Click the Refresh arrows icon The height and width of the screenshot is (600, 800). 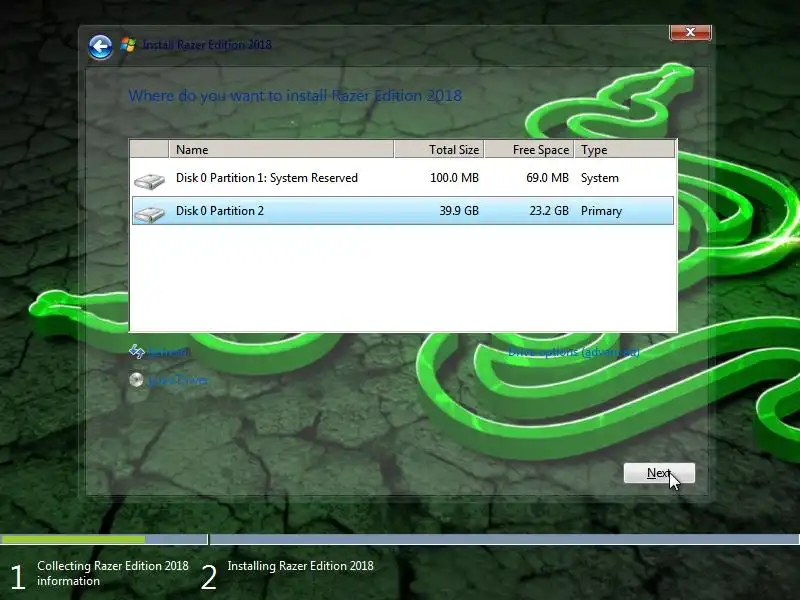click(x=136, y=351)
